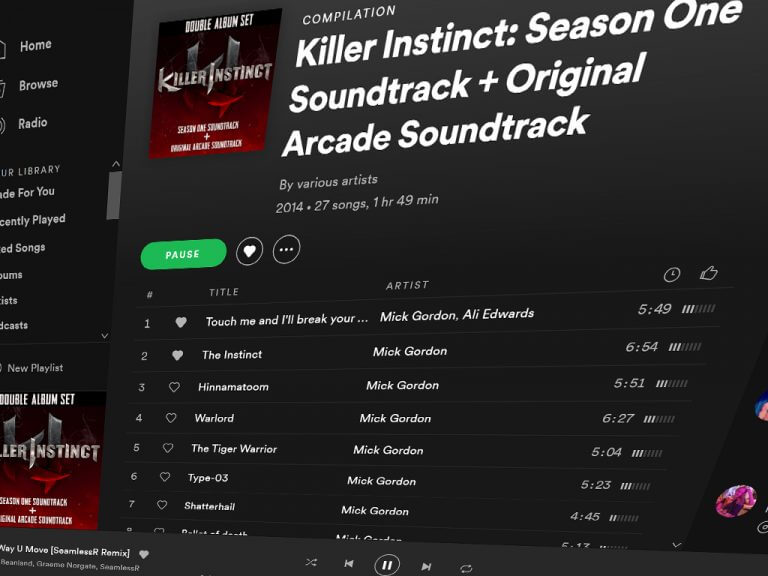
Task: Click the 6:54 duration of track 2
Action: tap(642, 347)
